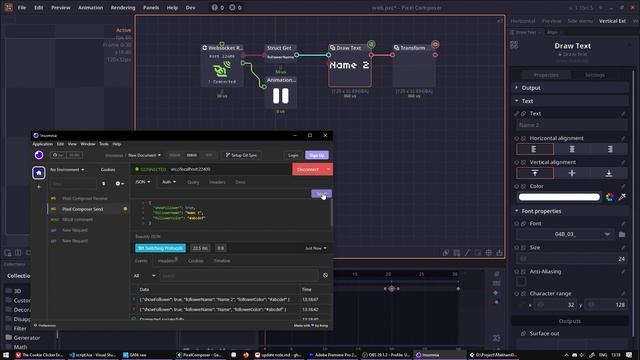This screenshot has height=360, width=640.
Task: Click the Setup Git Sync button
Action: click(x=241, y=155)
